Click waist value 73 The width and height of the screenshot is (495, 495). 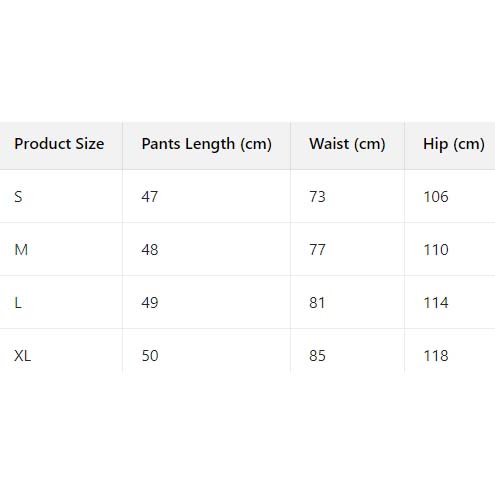[317, 197]
